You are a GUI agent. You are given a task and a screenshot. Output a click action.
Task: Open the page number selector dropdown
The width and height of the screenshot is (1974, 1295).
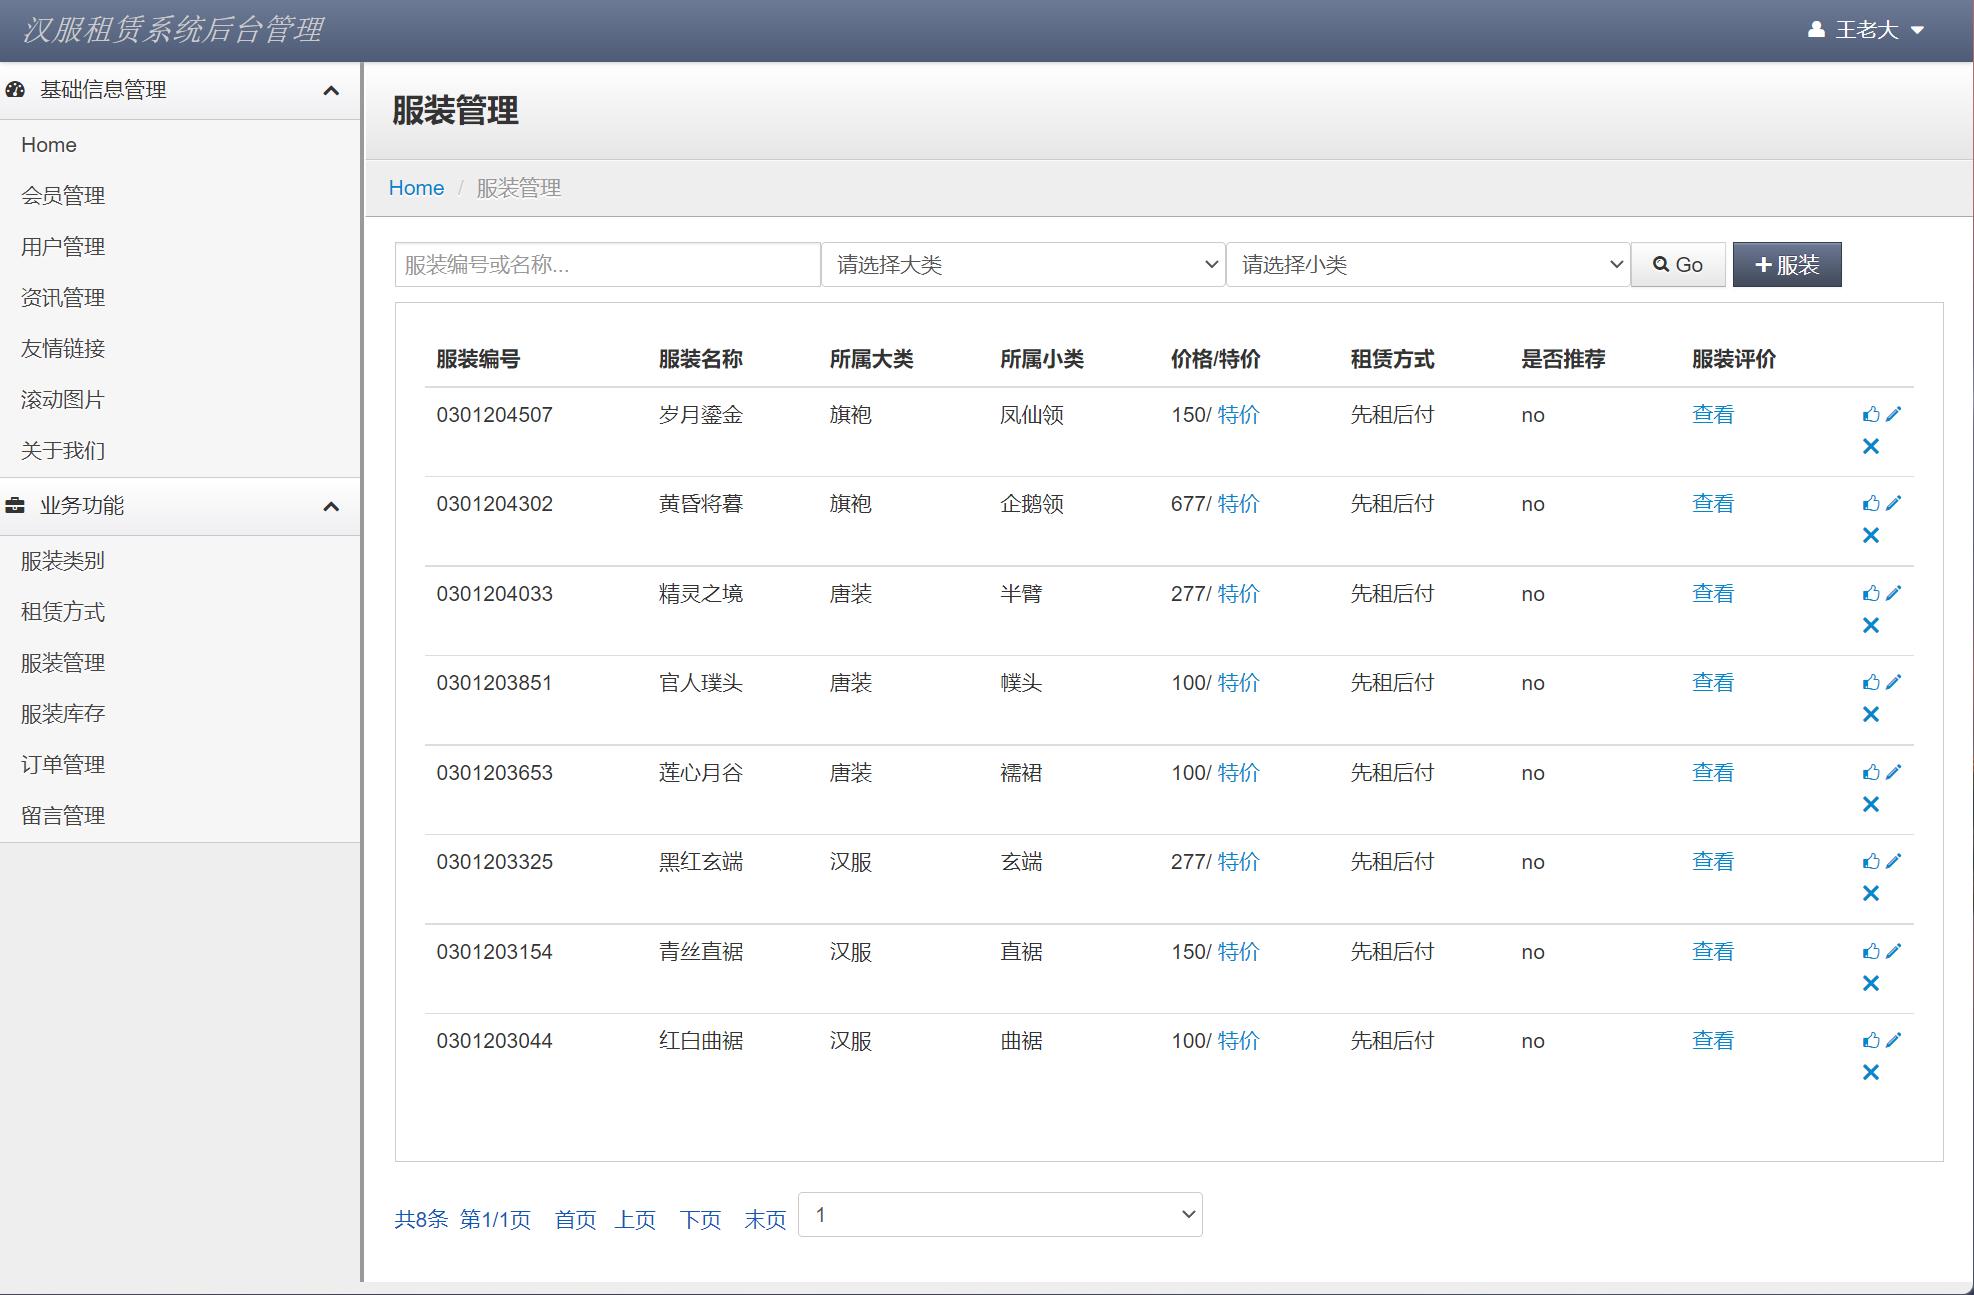(999, 1215)
